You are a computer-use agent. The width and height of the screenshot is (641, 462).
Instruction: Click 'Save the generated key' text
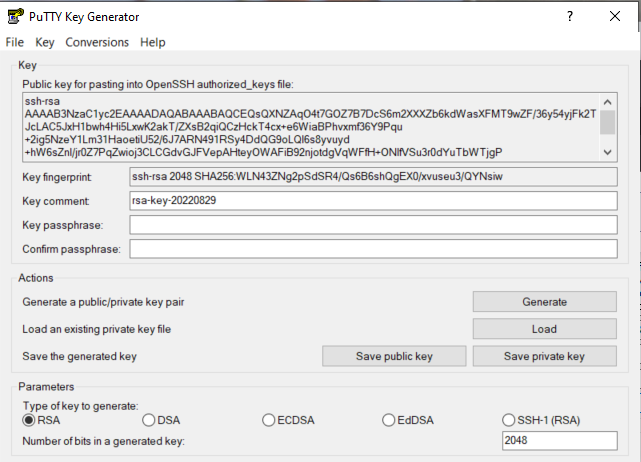tap(79, 357)
